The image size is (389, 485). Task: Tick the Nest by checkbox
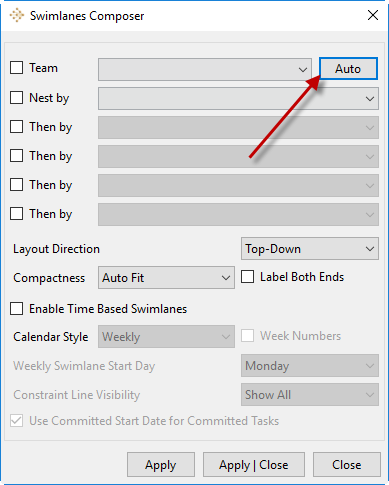[16, 98]
